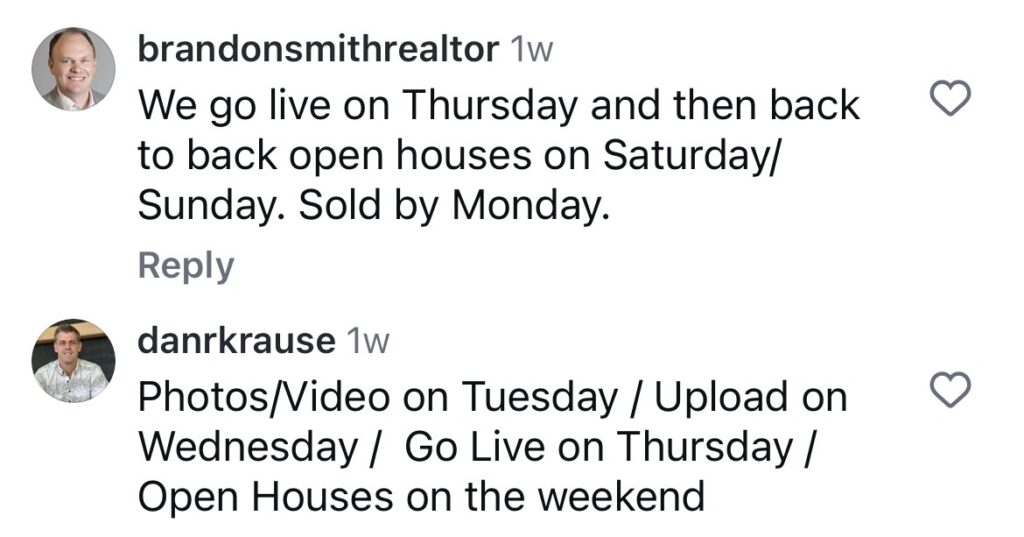Open brandonsmithrealtor's profile picture

[x=73, y=69]
